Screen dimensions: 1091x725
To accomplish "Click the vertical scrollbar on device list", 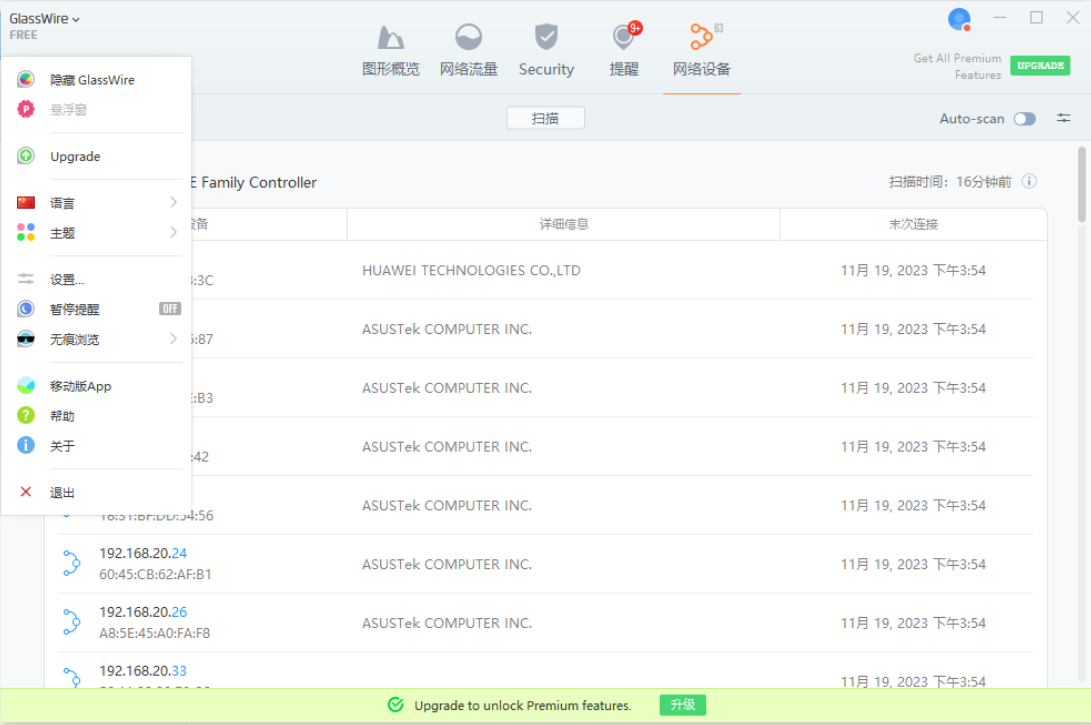I will 1081,185.
